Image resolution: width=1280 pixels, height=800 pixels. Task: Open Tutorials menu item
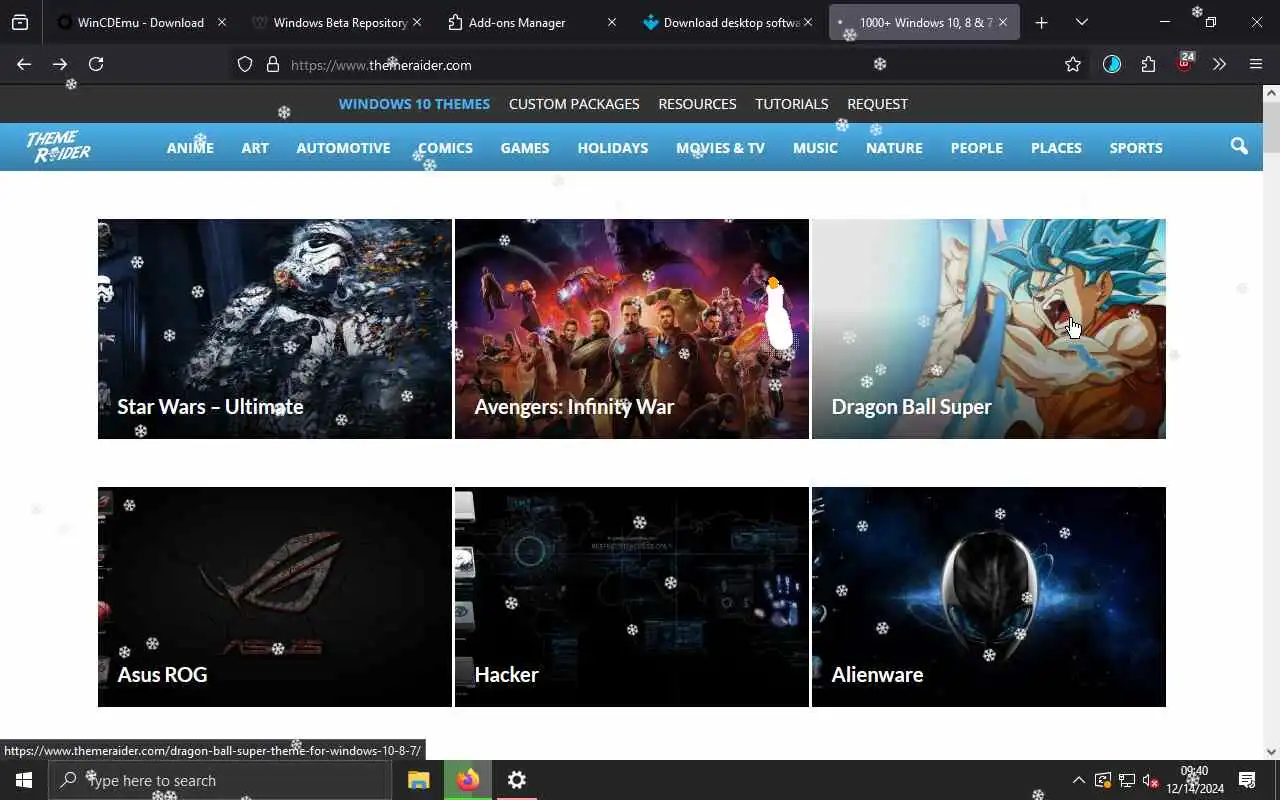pyautogui.click(x=791, y=104)
